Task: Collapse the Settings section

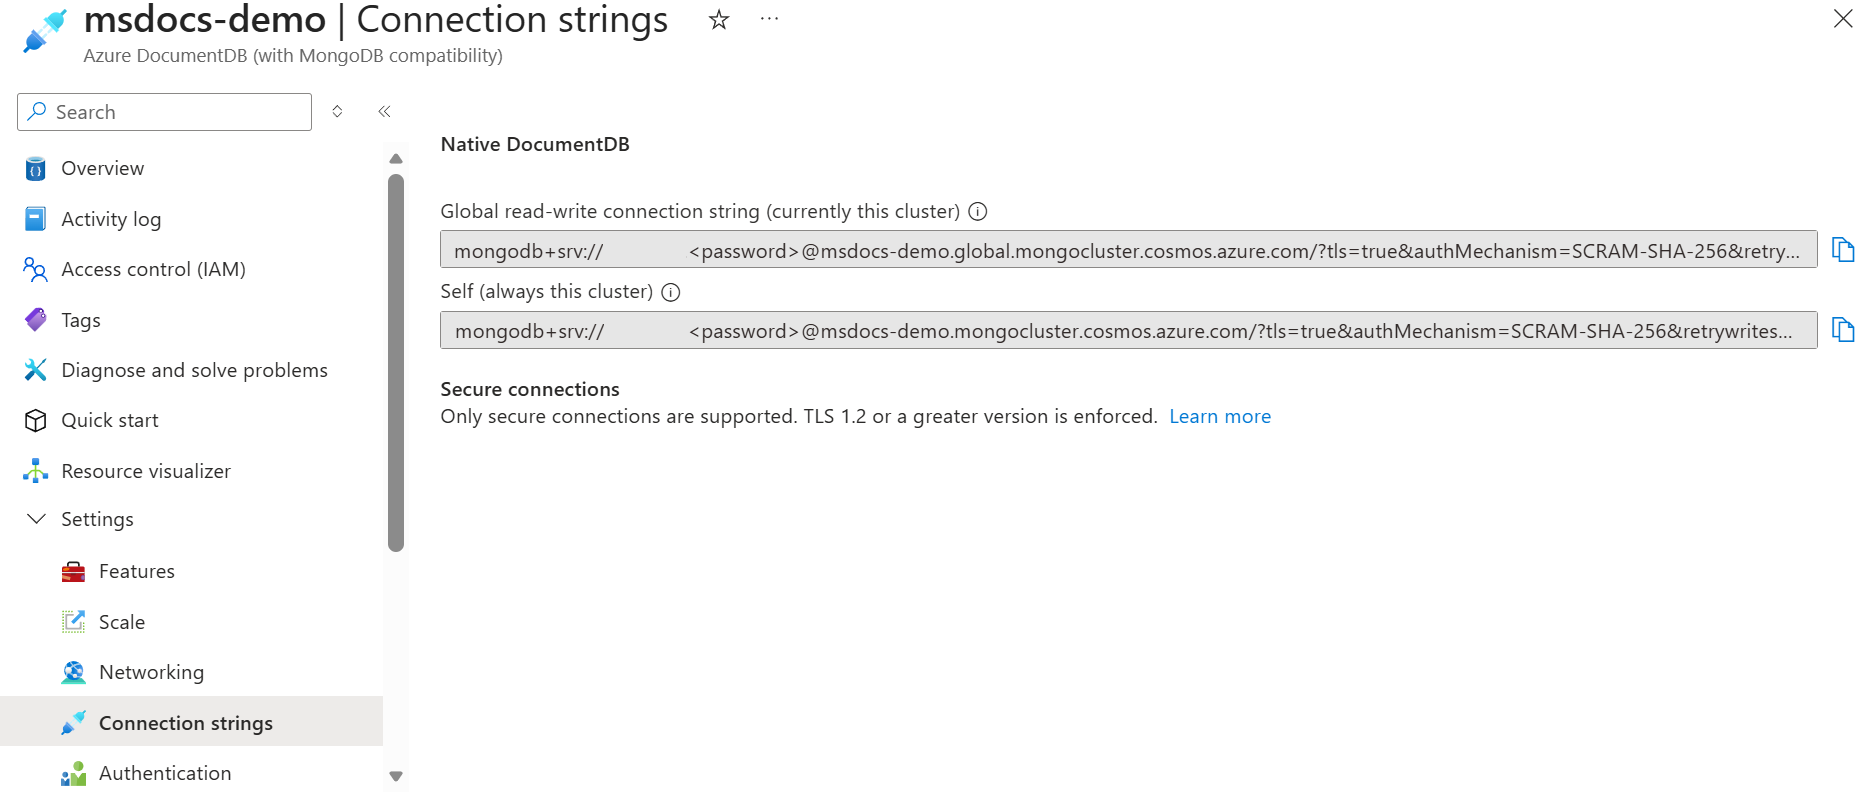Action: pos(36,519)
